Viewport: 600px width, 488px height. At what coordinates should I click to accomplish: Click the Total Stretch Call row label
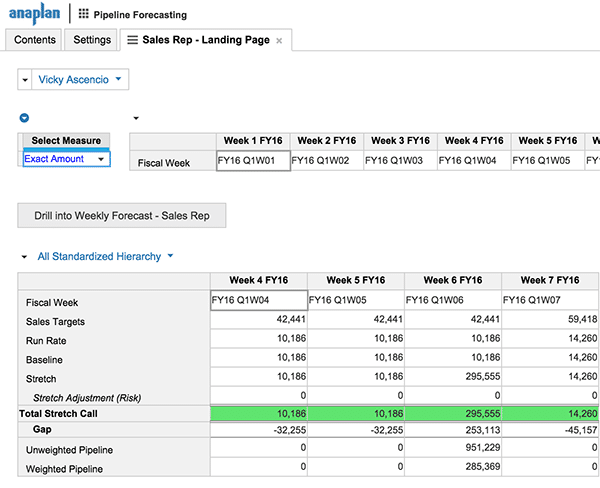coord(58,414)
